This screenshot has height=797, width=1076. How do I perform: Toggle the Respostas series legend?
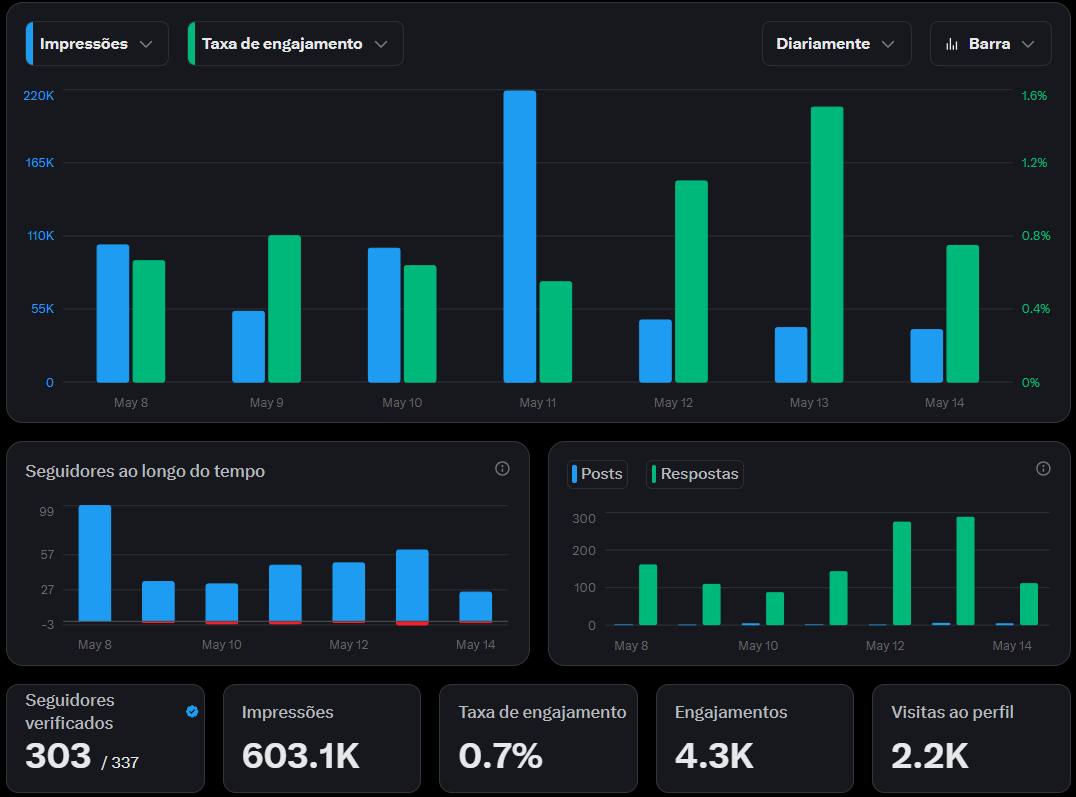(x=694, y=474)
